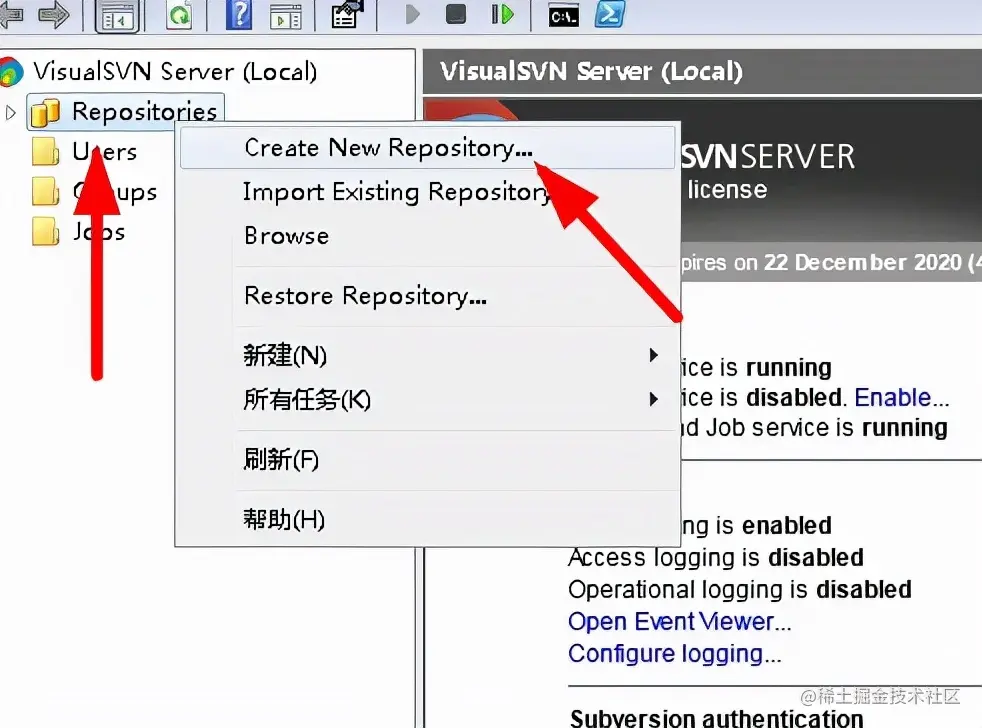This screenshot has height=728, width=982.
Task: Launch the PowerShell toolbar icon
Action: 609,14
